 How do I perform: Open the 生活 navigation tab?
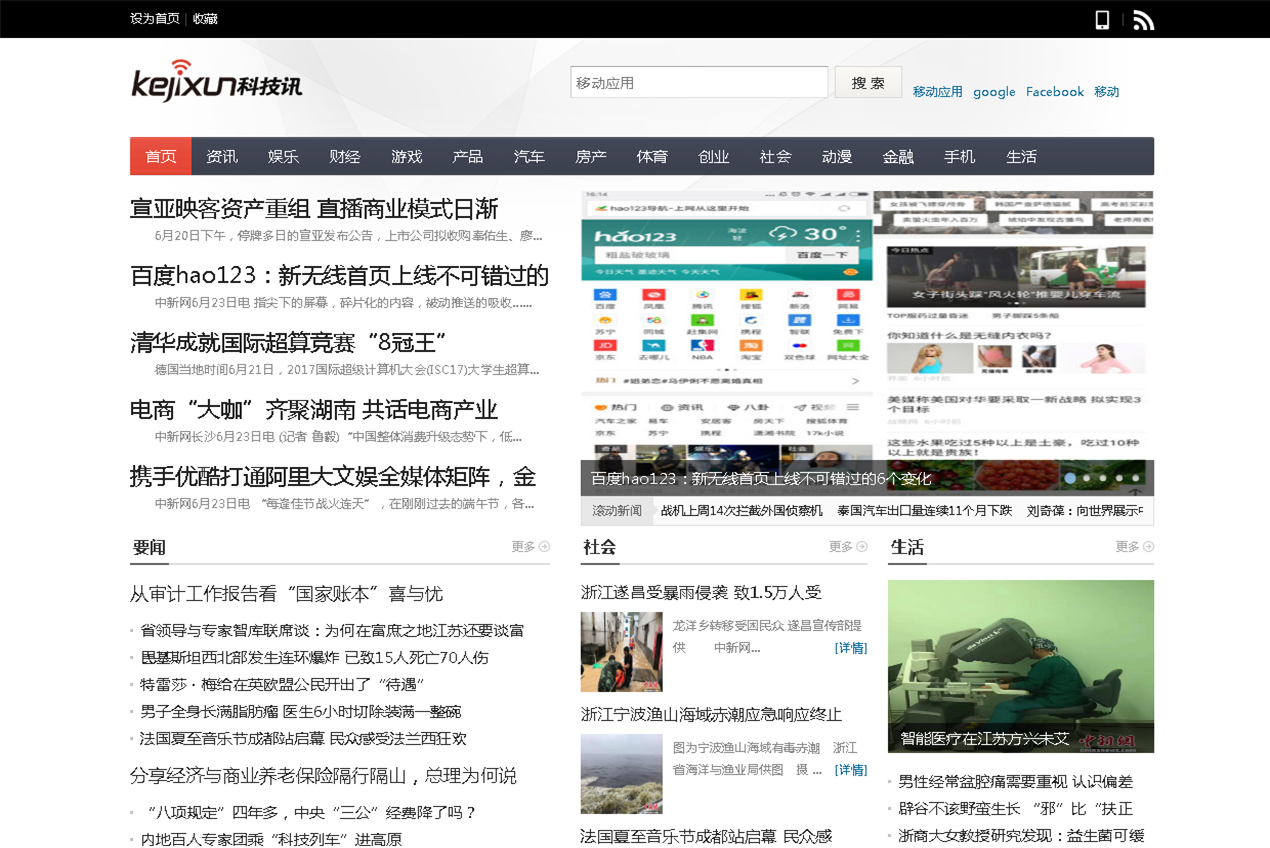[1021, 156]
